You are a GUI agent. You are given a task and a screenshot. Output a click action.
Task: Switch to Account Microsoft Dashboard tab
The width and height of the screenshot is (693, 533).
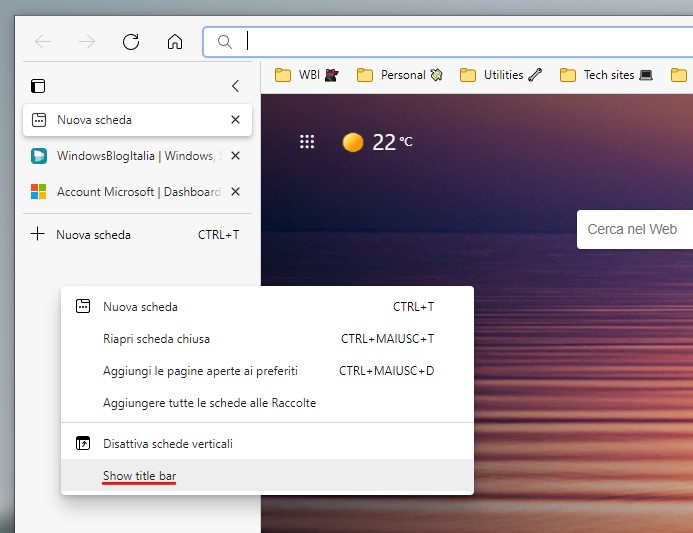[137, 192]
